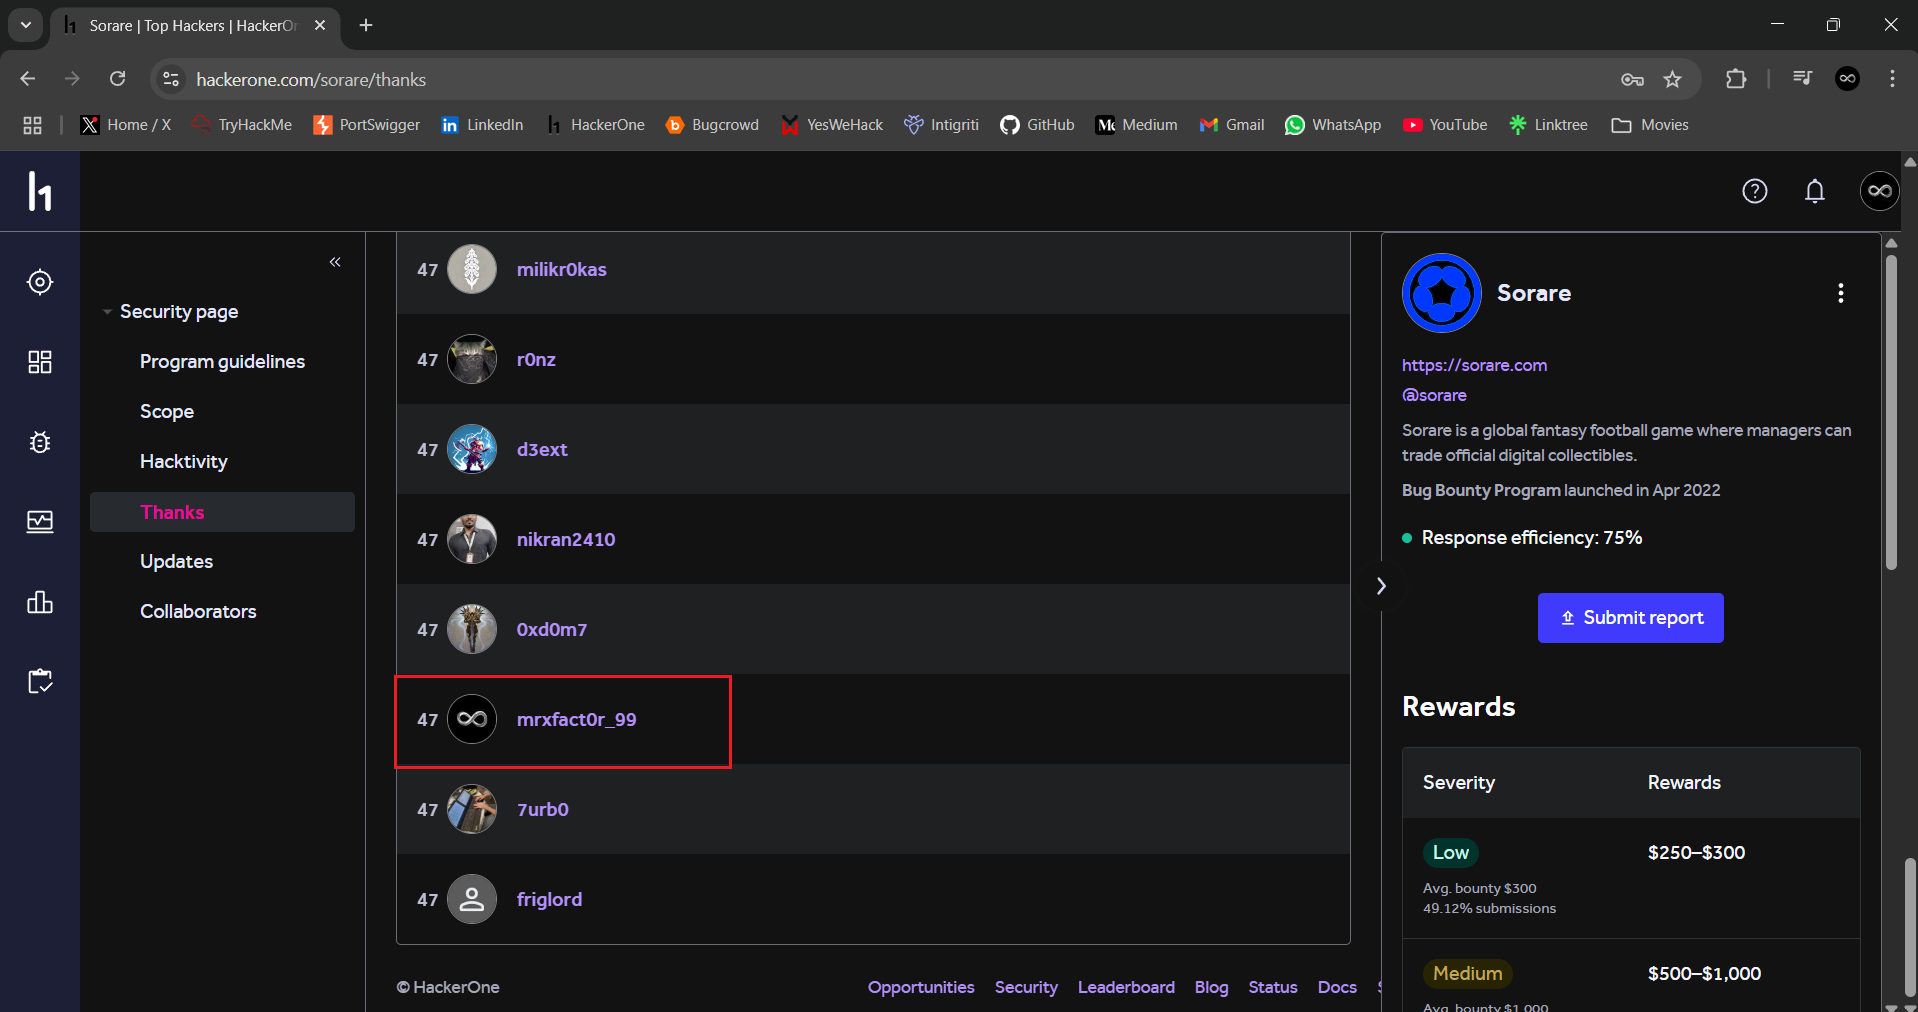Viewport: 1918px width, 1012px height.
Task: Open the help question mark icon
Action: coord(1755,191)
